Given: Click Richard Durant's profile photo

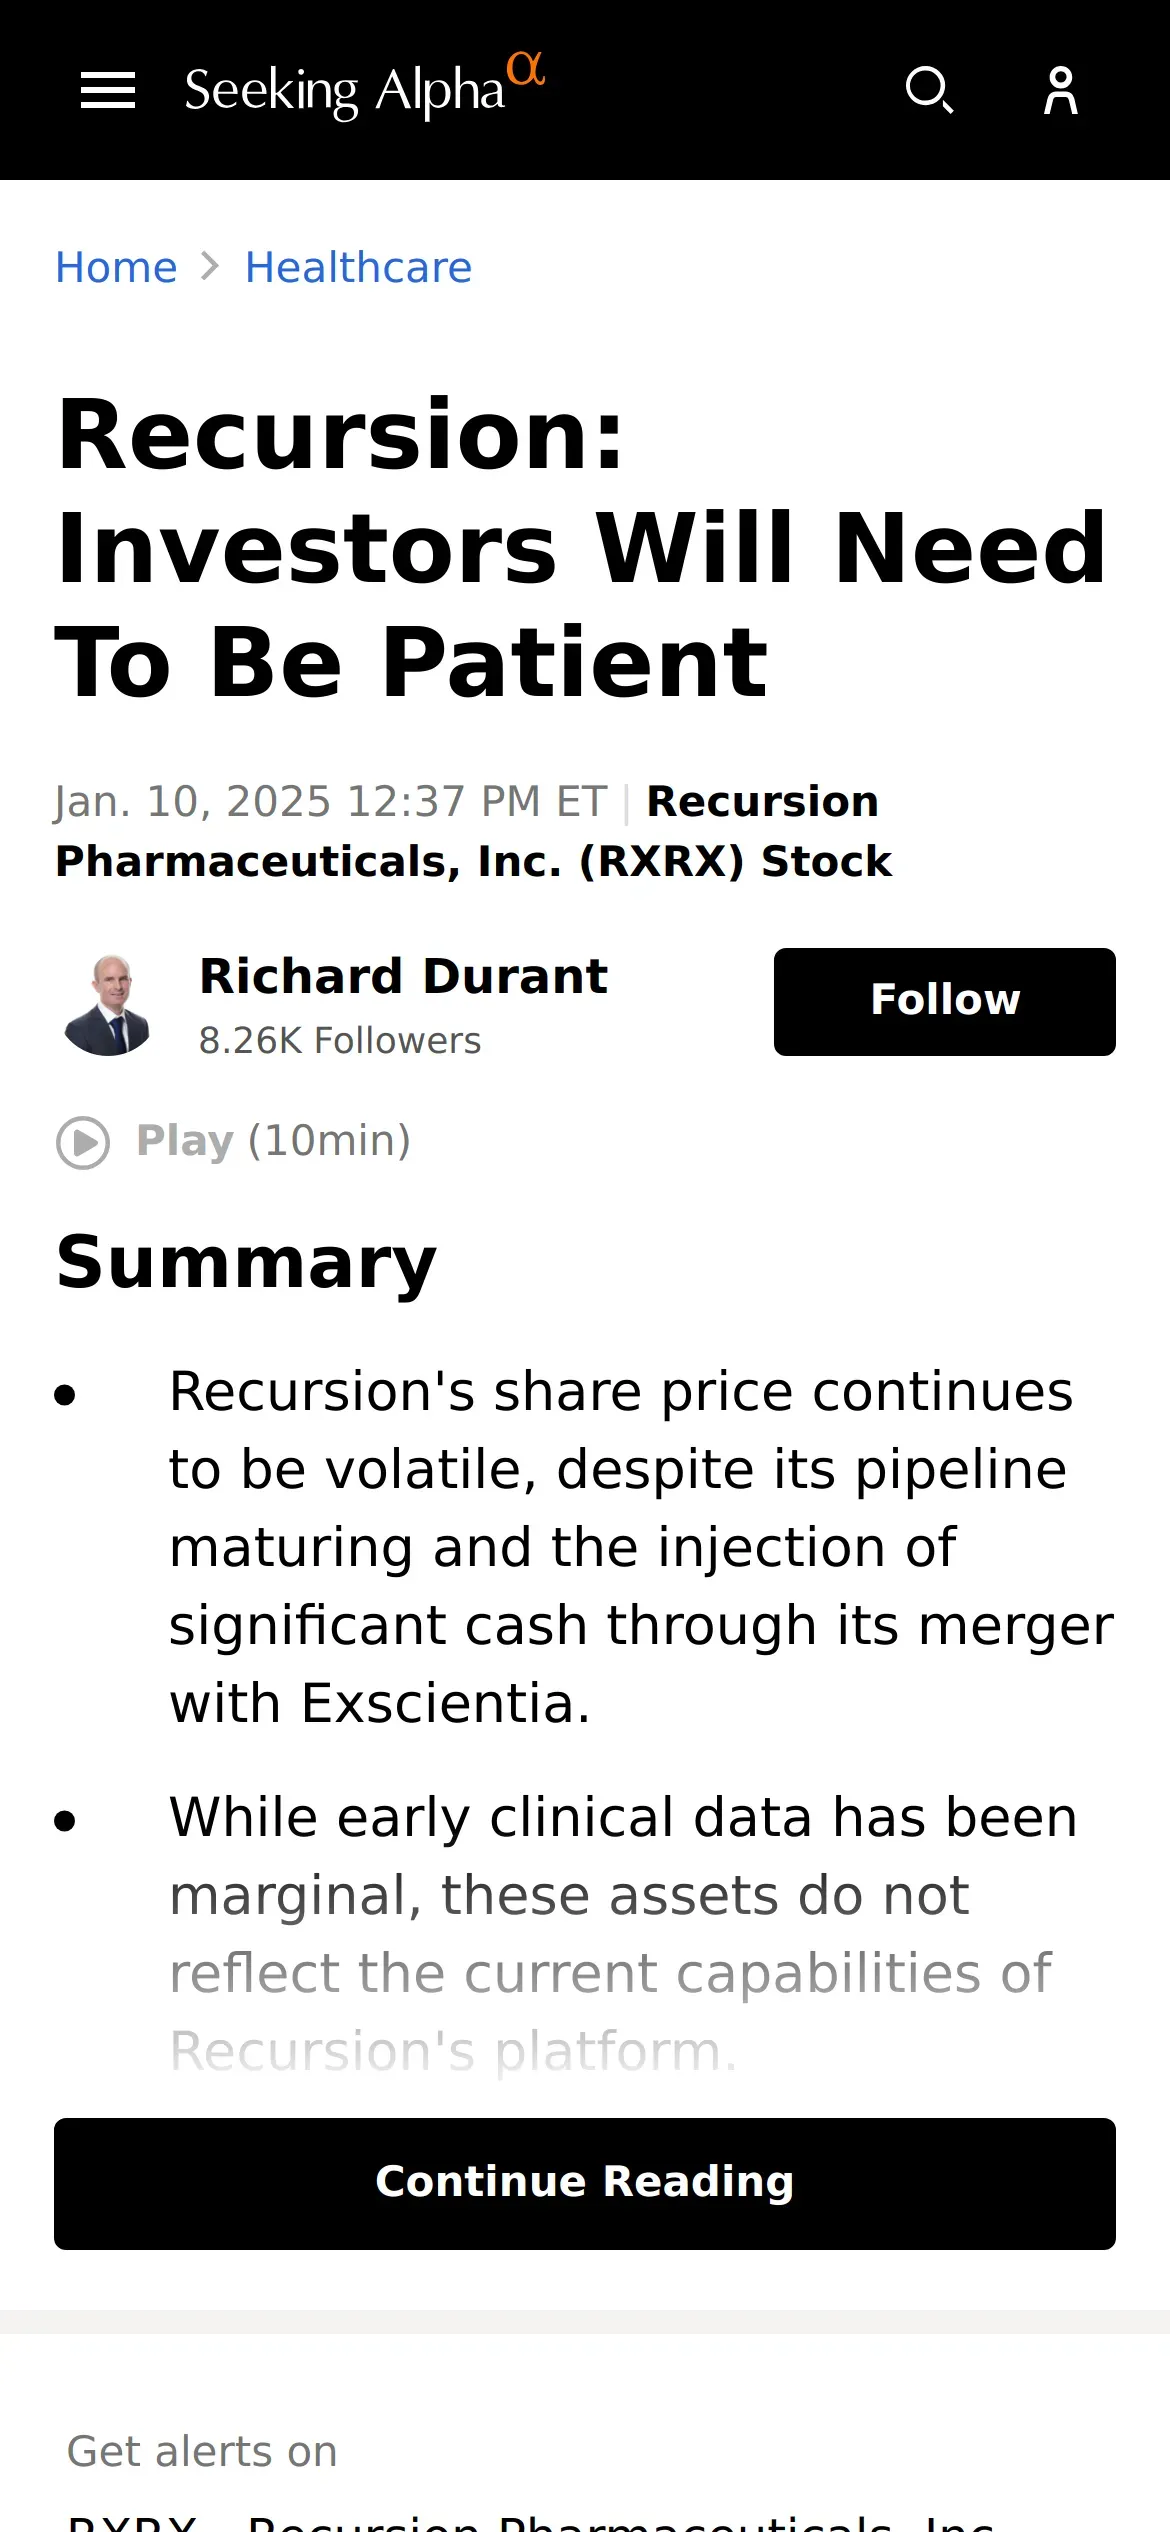Looking at the screenshot, I should click(108, 1004).
